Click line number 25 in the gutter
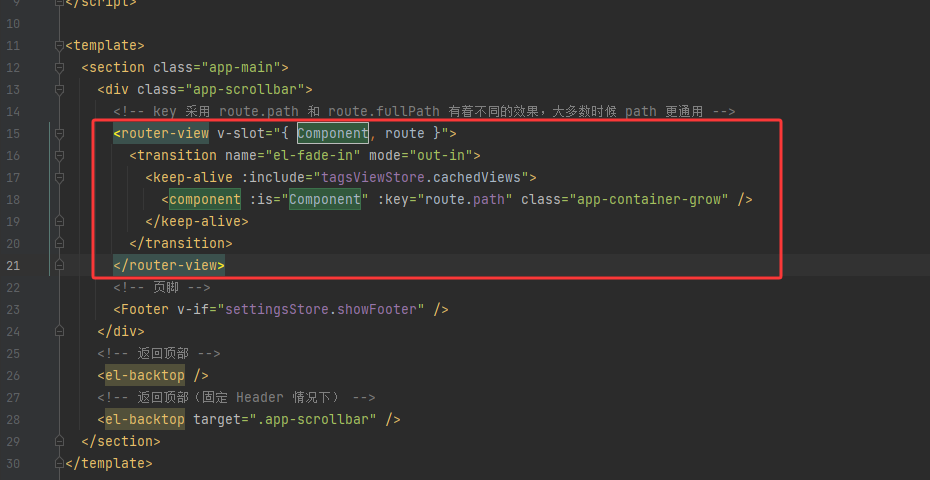 tap(13, 353)
